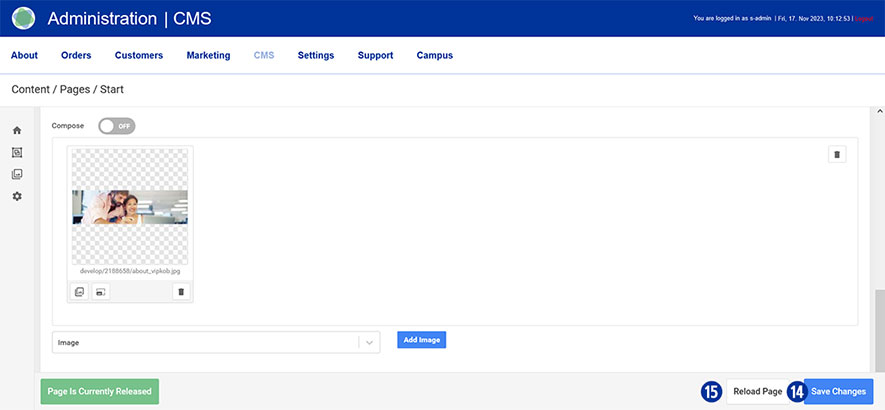Click the trash icon at the panel's top right

coord(838,154)
